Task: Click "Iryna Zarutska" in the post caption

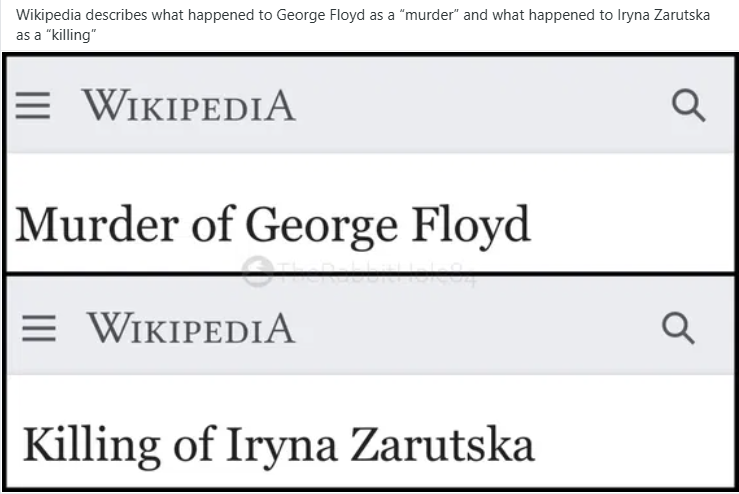Action: [x=649, y=17]
